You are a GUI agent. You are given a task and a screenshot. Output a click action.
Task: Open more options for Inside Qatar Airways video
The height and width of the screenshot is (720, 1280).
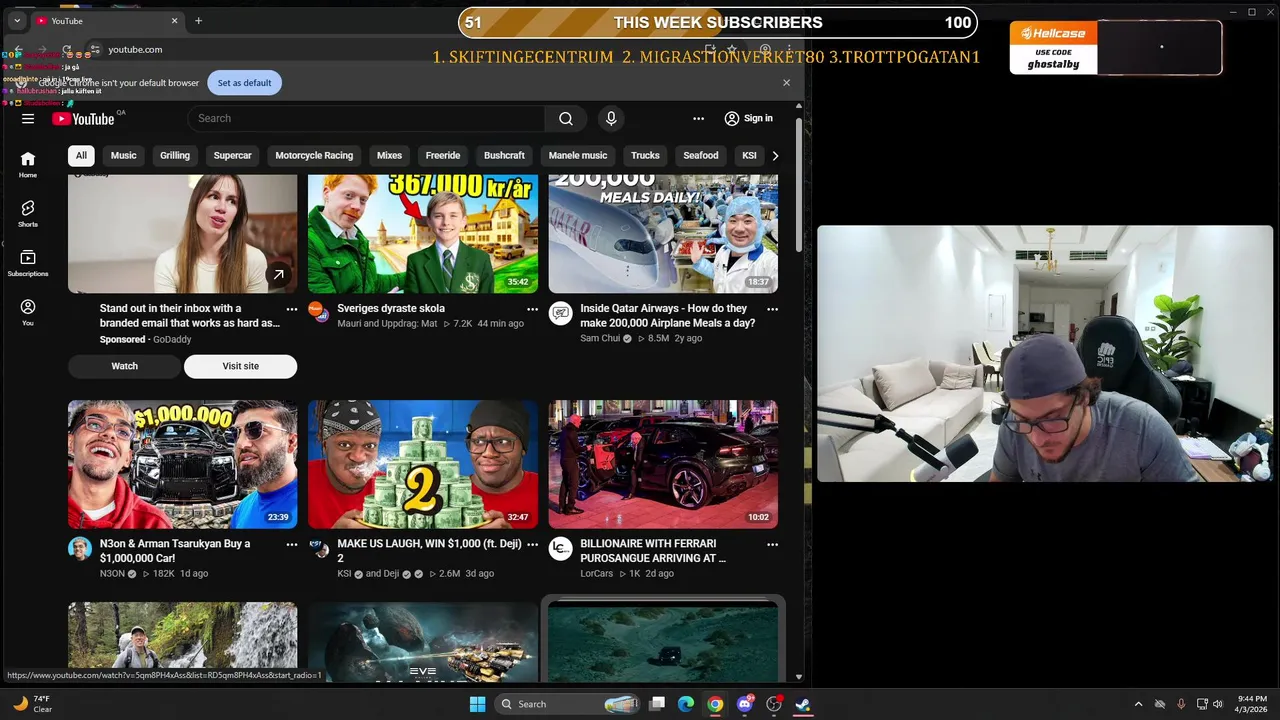click(x=772, y=309)
